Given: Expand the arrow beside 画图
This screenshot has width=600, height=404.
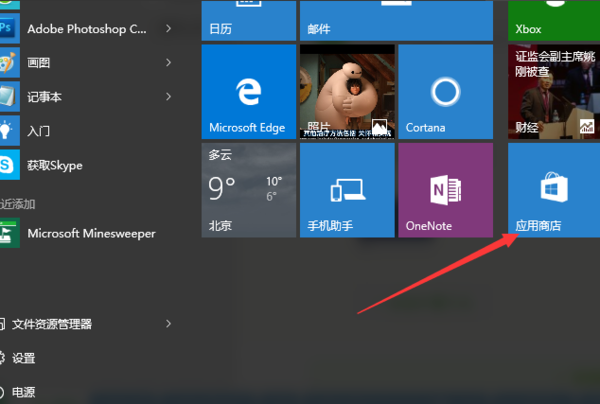Looking at the screenshot, I should coord(168,62).
